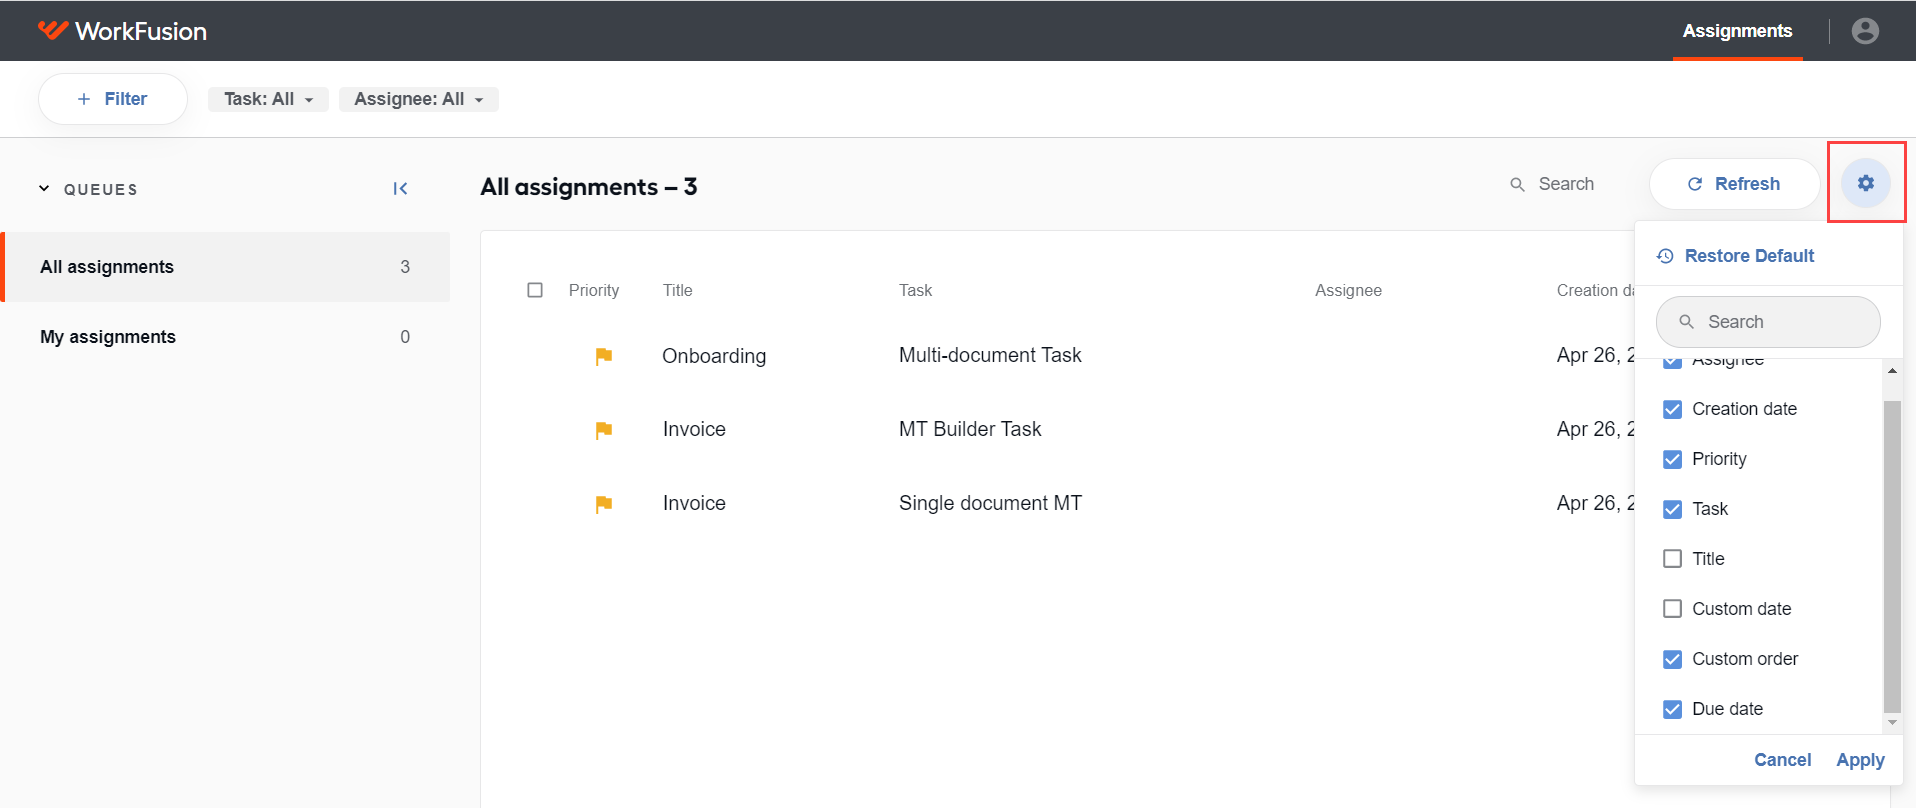Open the column settings gear icon
Viewport: 1916px width, 808px height.
tap(1866, 183)
